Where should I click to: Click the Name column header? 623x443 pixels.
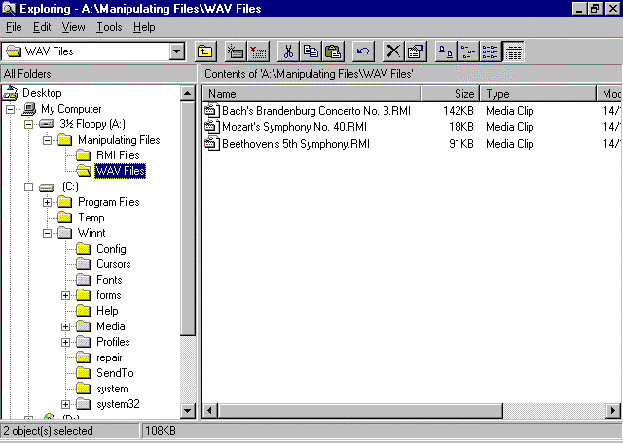coord(310,94)
